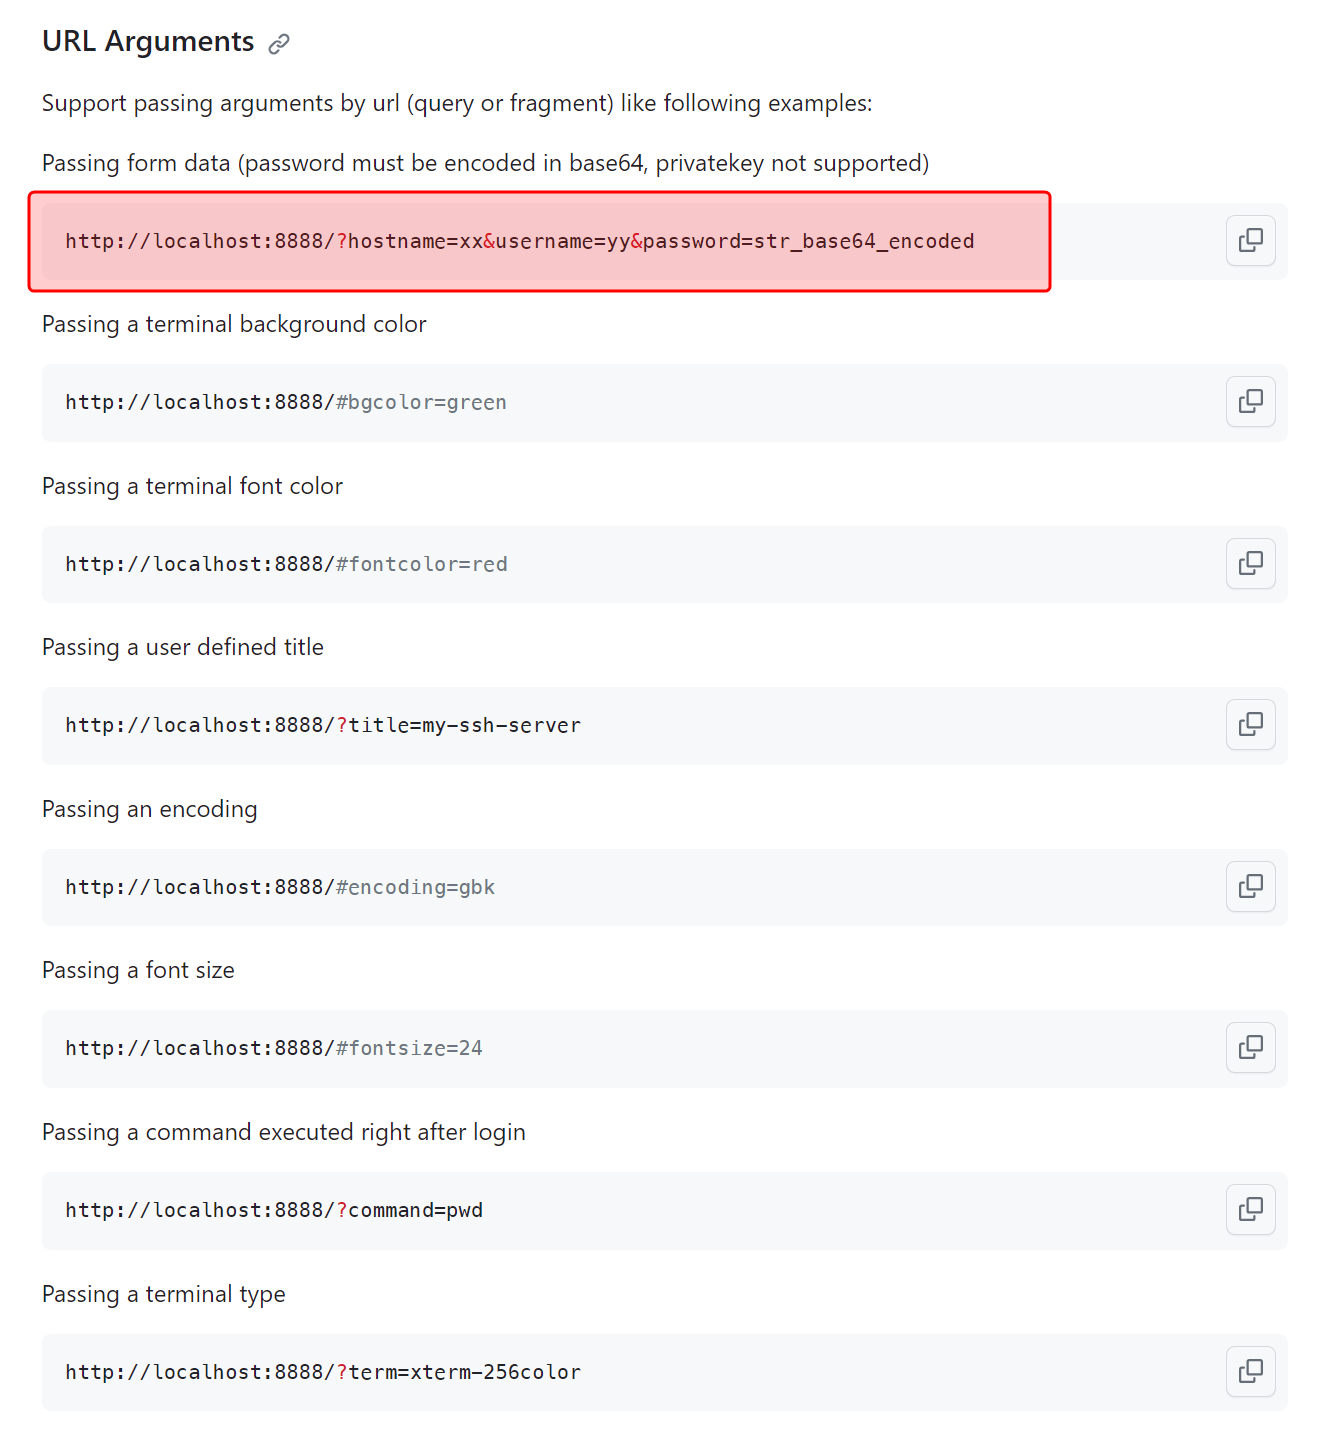Click the title=my-ssh-server code snippet text
1329x1439 pixels.
pyautogui.click(x=323, y=726)
